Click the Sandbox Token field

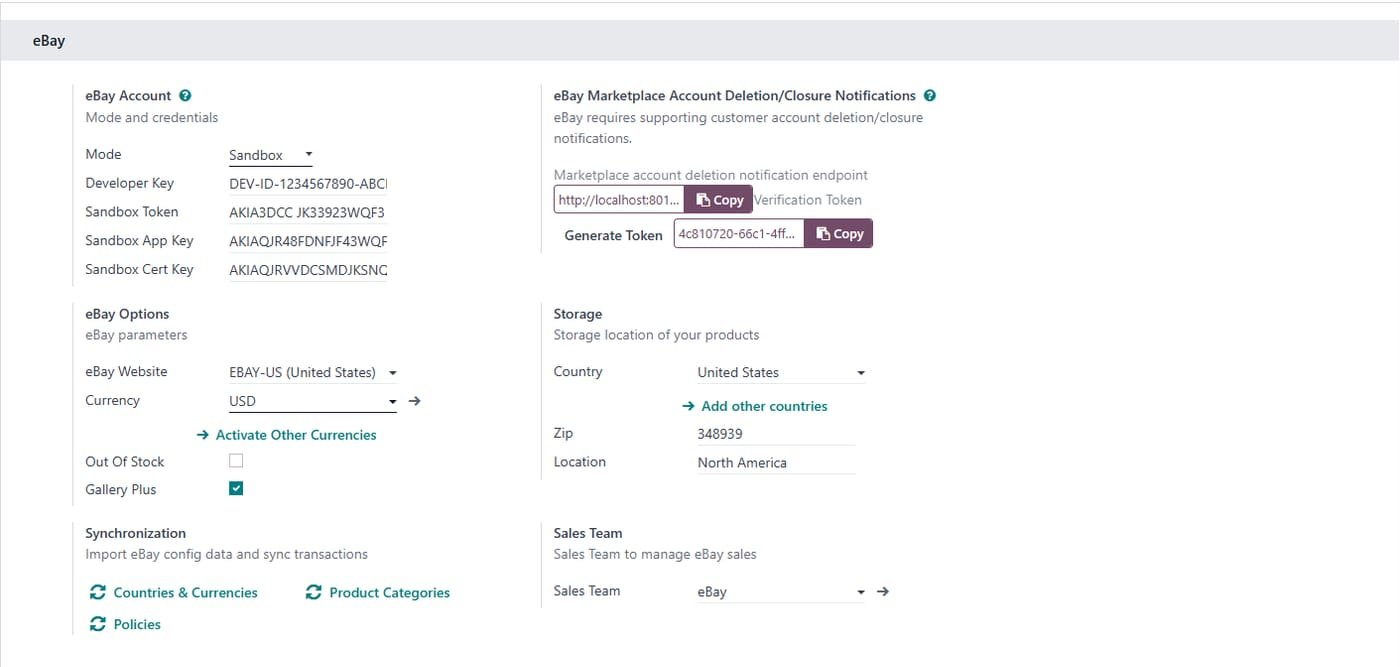pyautogui.click(x=308, y=213)
